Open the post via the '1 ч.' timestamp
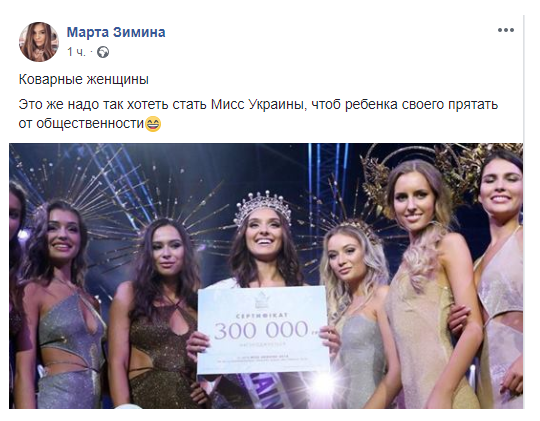This screenshot has width=540, height=421. [76, 52]
